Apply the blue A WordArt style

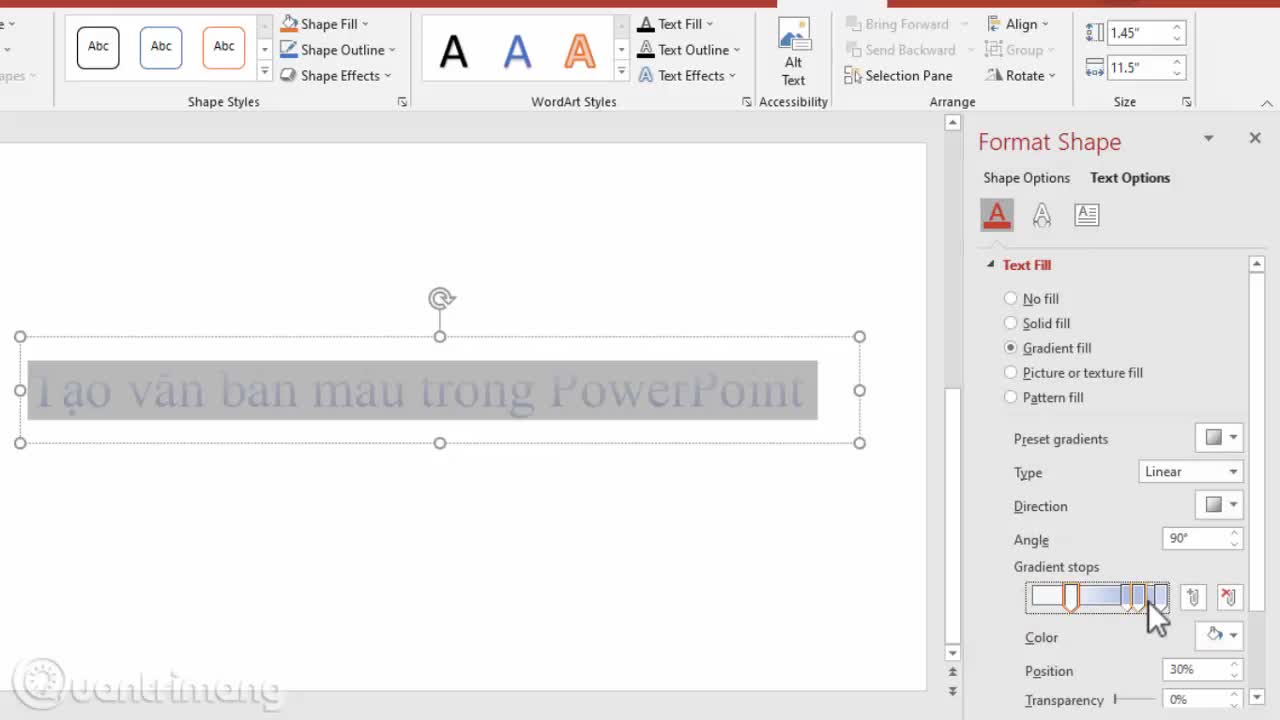(x=517, y=50)
